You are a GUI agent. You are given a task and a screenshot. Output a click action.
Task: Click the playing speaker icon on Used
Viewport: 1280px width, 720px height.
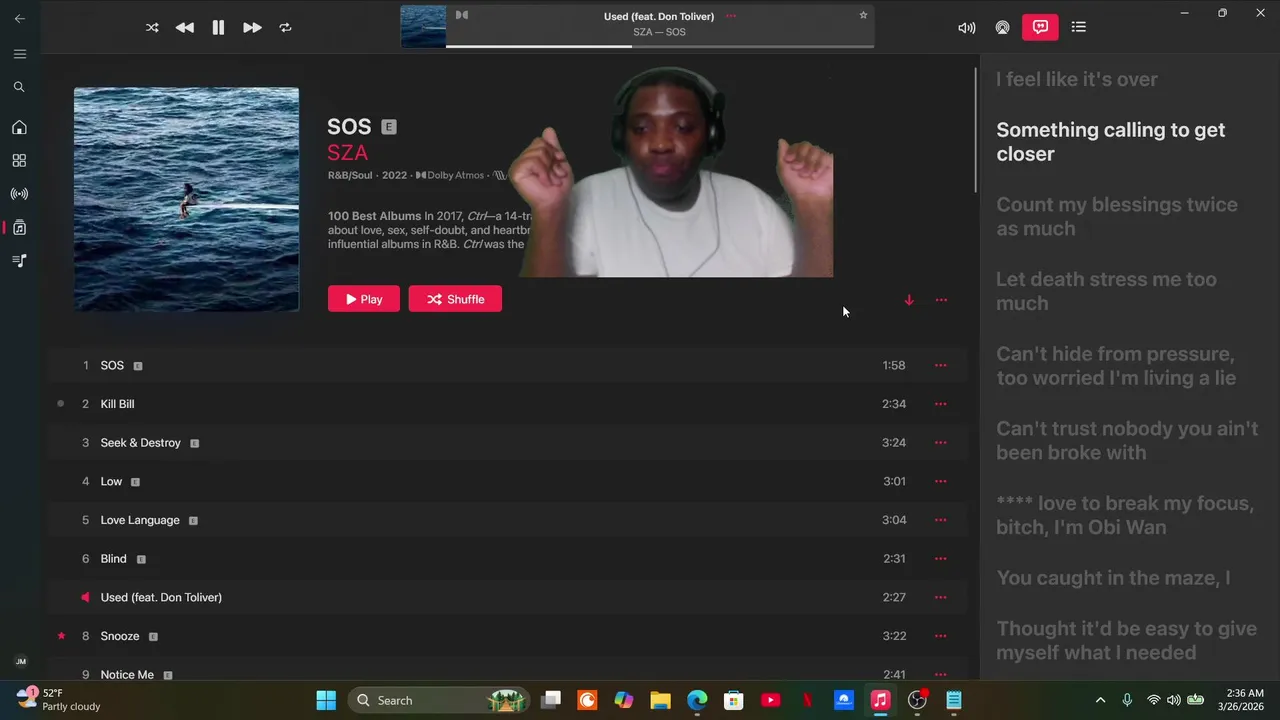[x=85, y=597]
